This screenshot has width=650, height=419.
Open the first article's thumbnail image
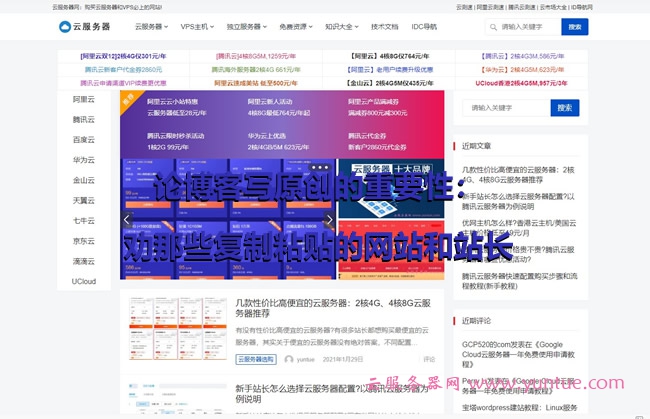171,330
